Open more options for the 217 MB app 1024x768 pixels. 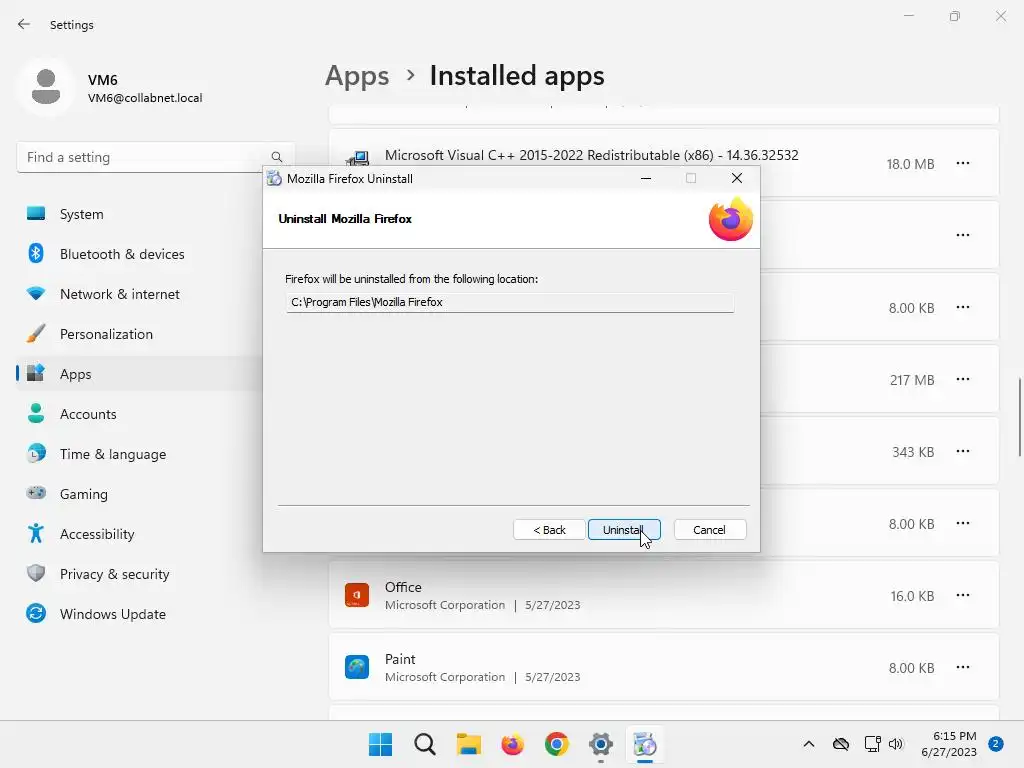pos(963,379)
